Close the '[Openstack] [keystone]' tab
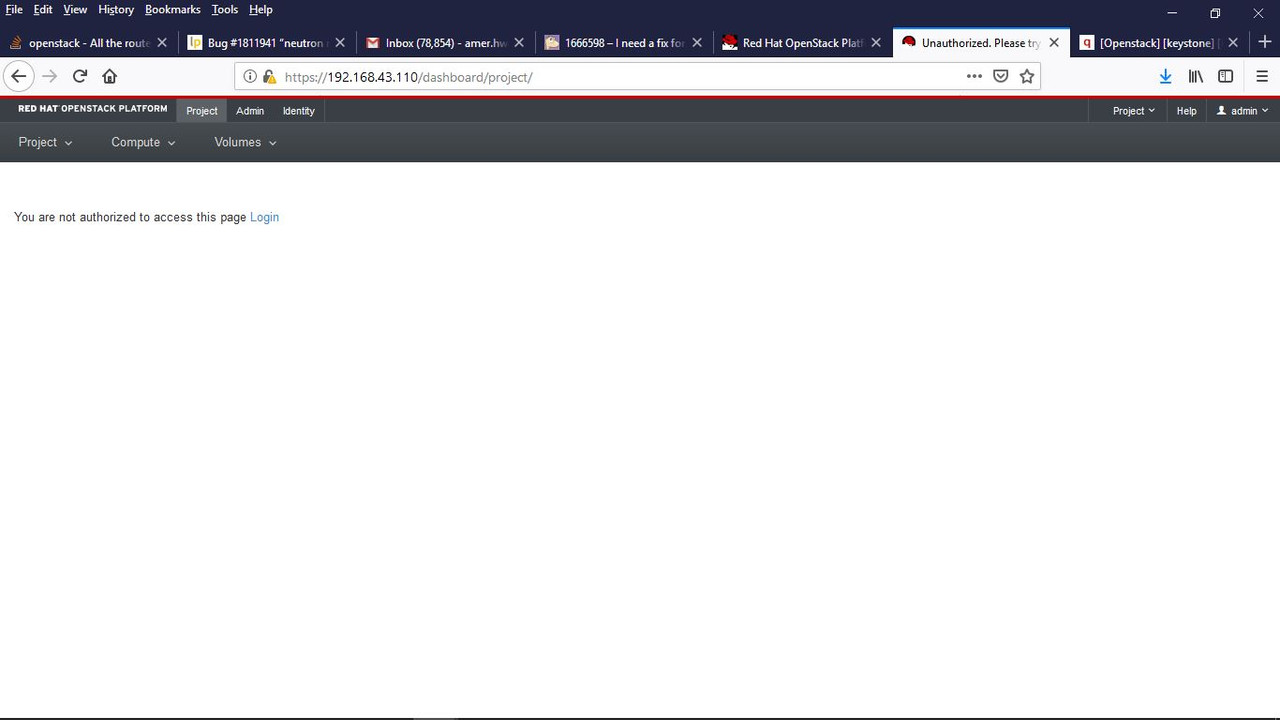Screen dimensions: 1280x720 coord(1233,43)
